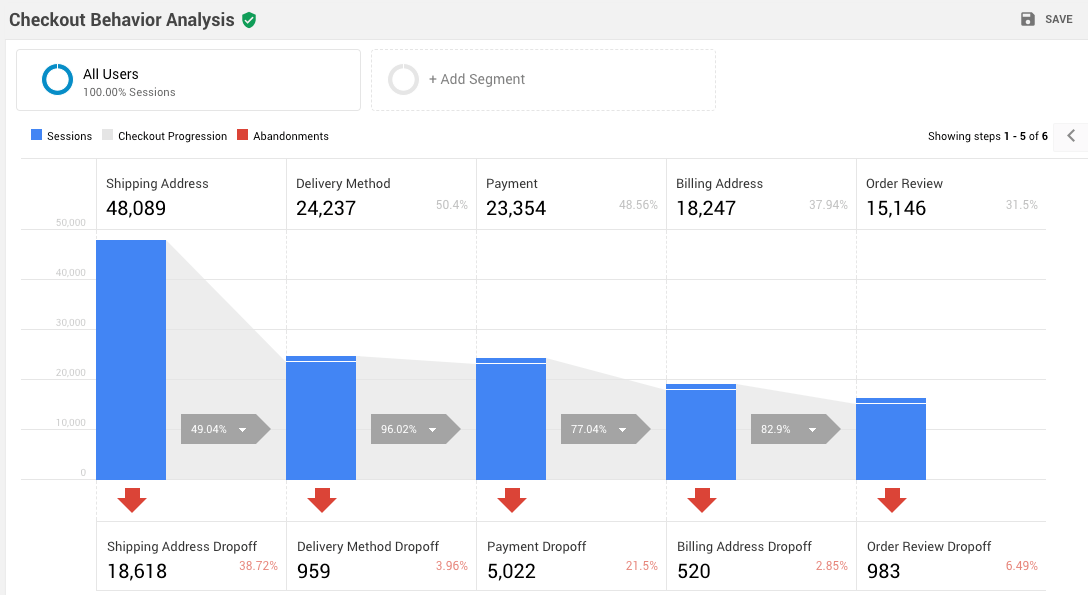1088x595 pixels.
Task: Click red abandonment arrow under Order Review
Action: coord(892,500)
